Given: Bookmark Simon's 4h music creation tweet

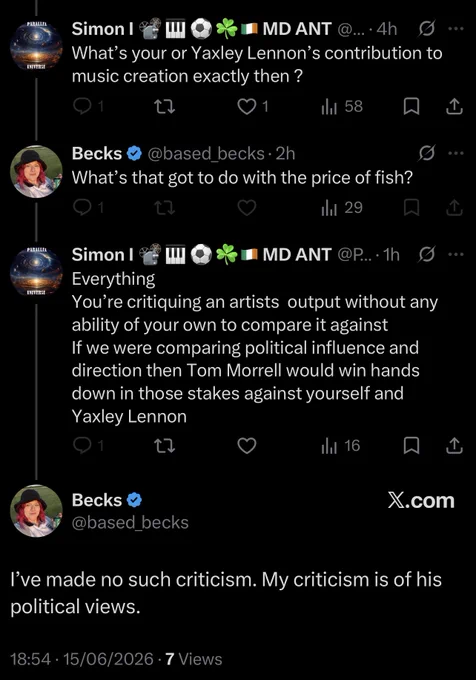Looking at the screenshot, I should [411, 106].
